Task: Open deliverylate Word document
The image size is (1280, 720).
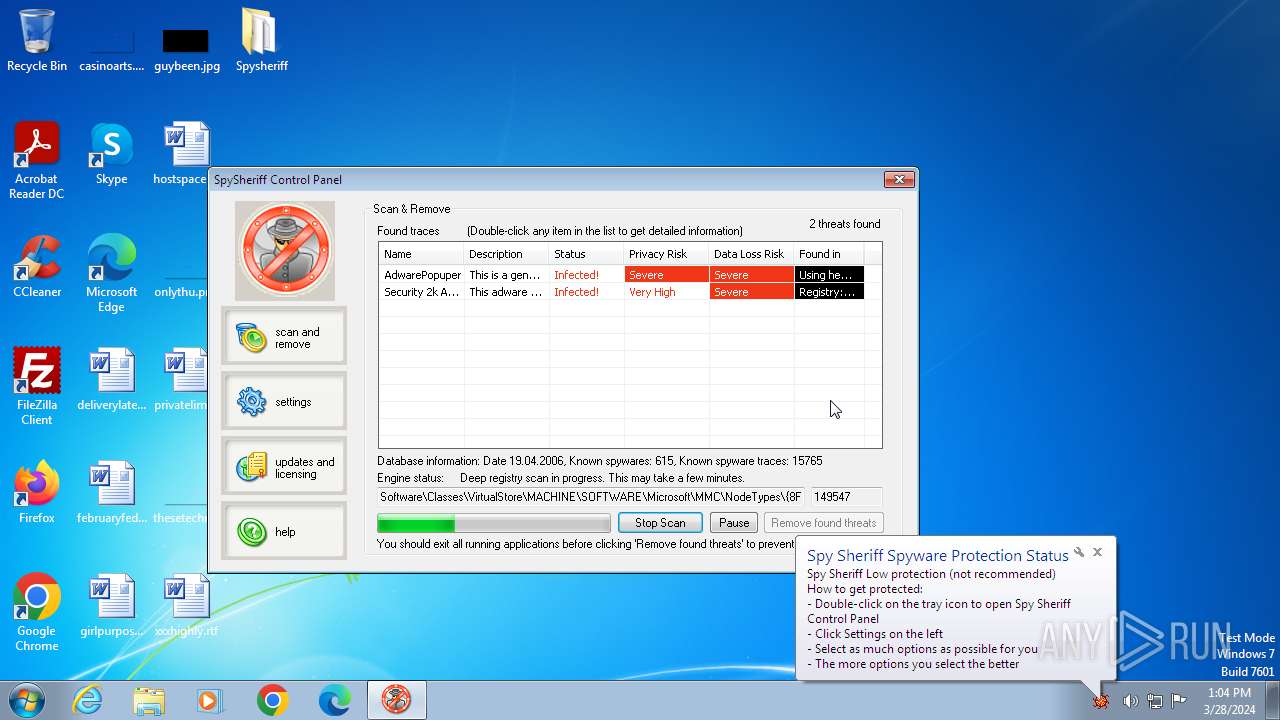Action: pos(111,380)
